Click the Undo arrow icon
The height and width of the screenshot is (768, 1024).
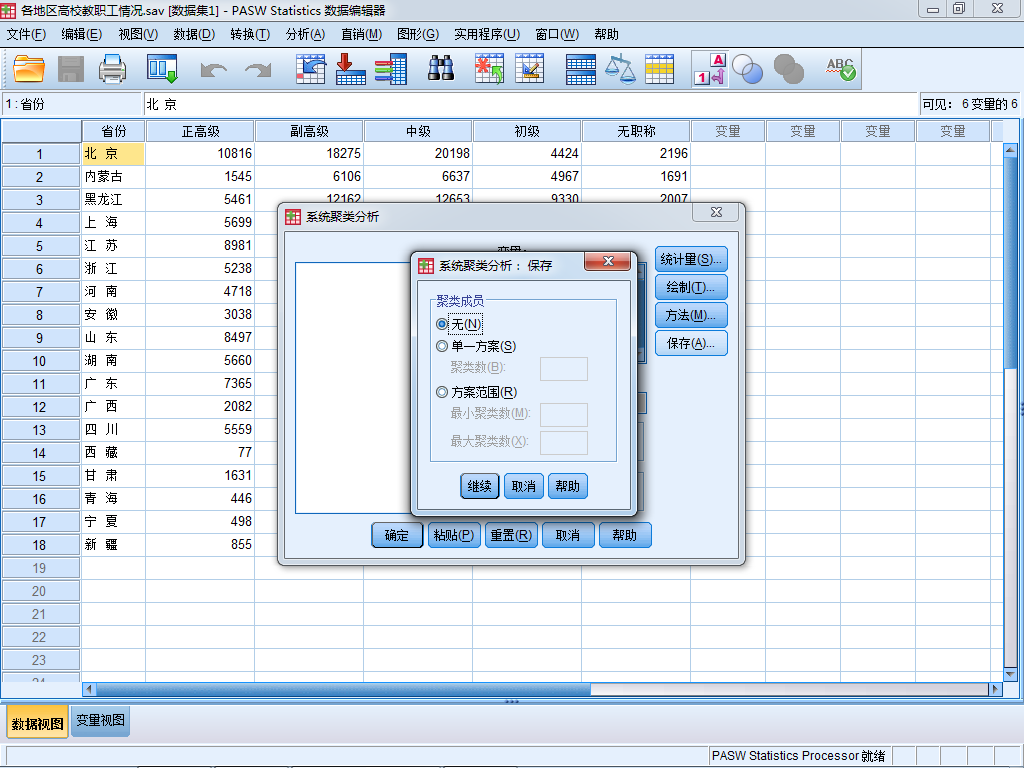coord(214,69)
